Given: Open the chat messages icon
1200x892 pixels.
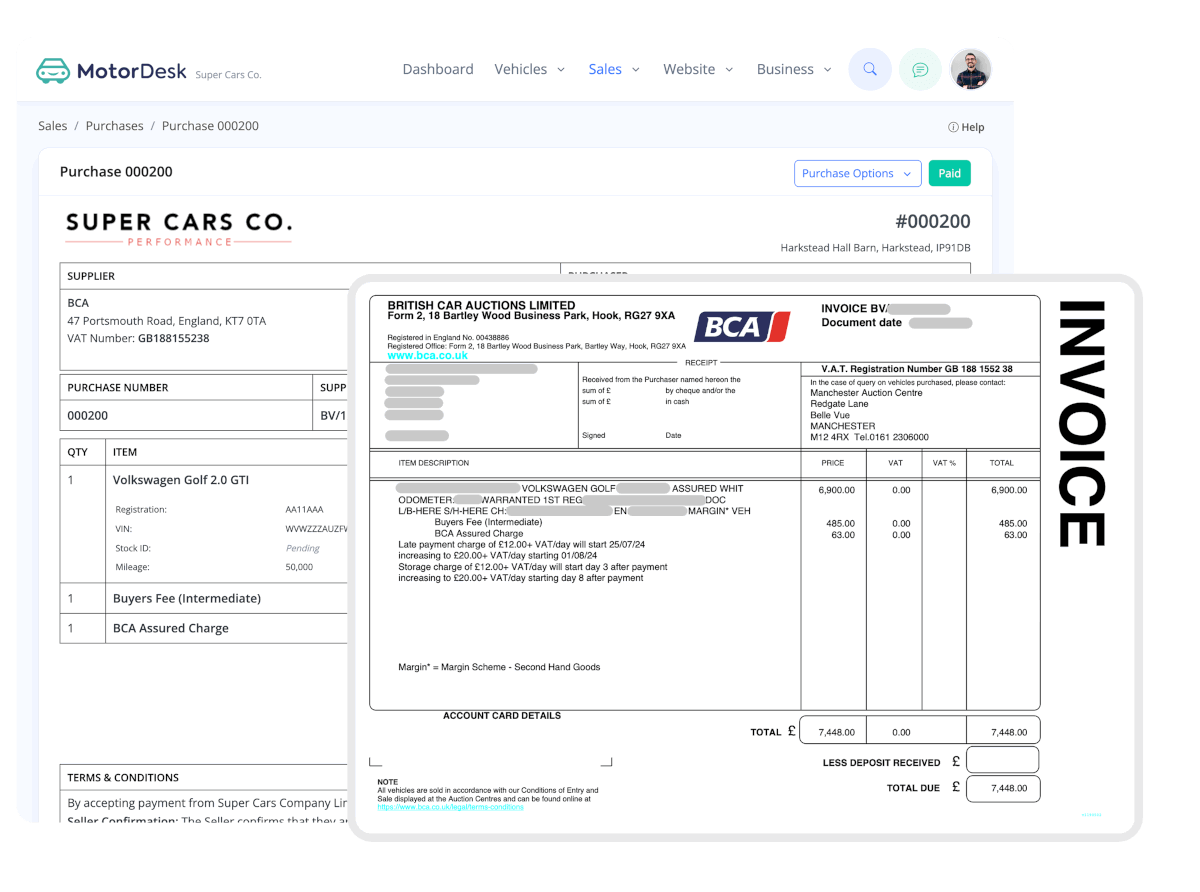Looking at the screenshot, I should coord(920,70).
